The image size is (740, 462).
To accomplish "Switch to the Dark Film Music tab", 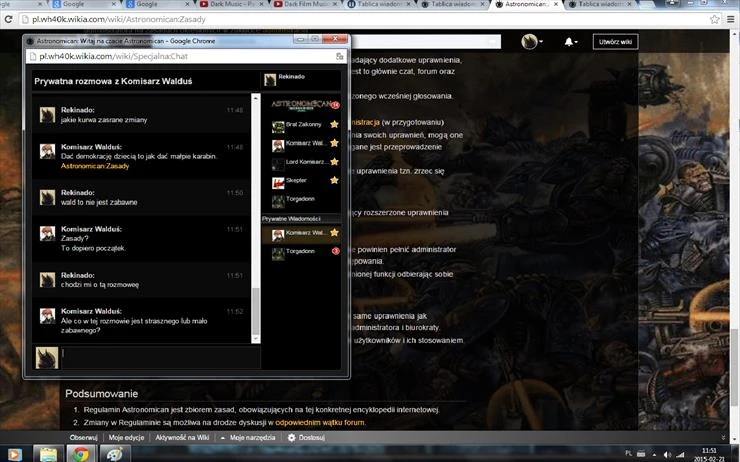I will click(306, 4).
